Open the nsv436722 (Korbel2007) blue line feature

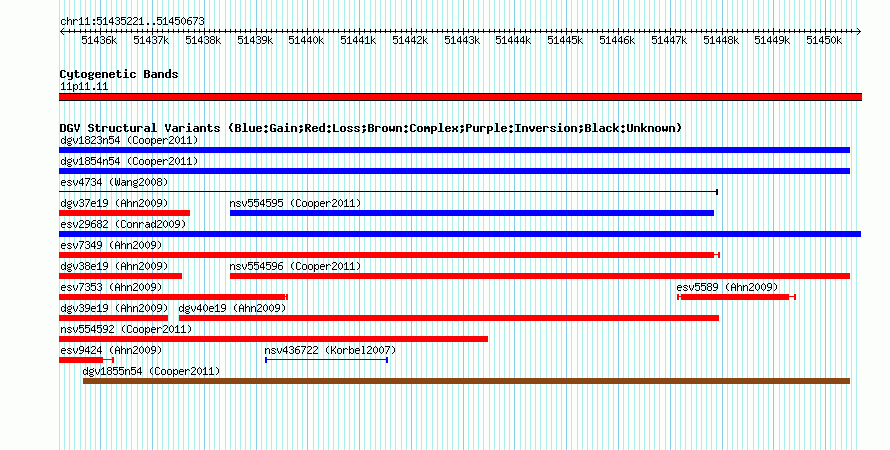[326, 360]
